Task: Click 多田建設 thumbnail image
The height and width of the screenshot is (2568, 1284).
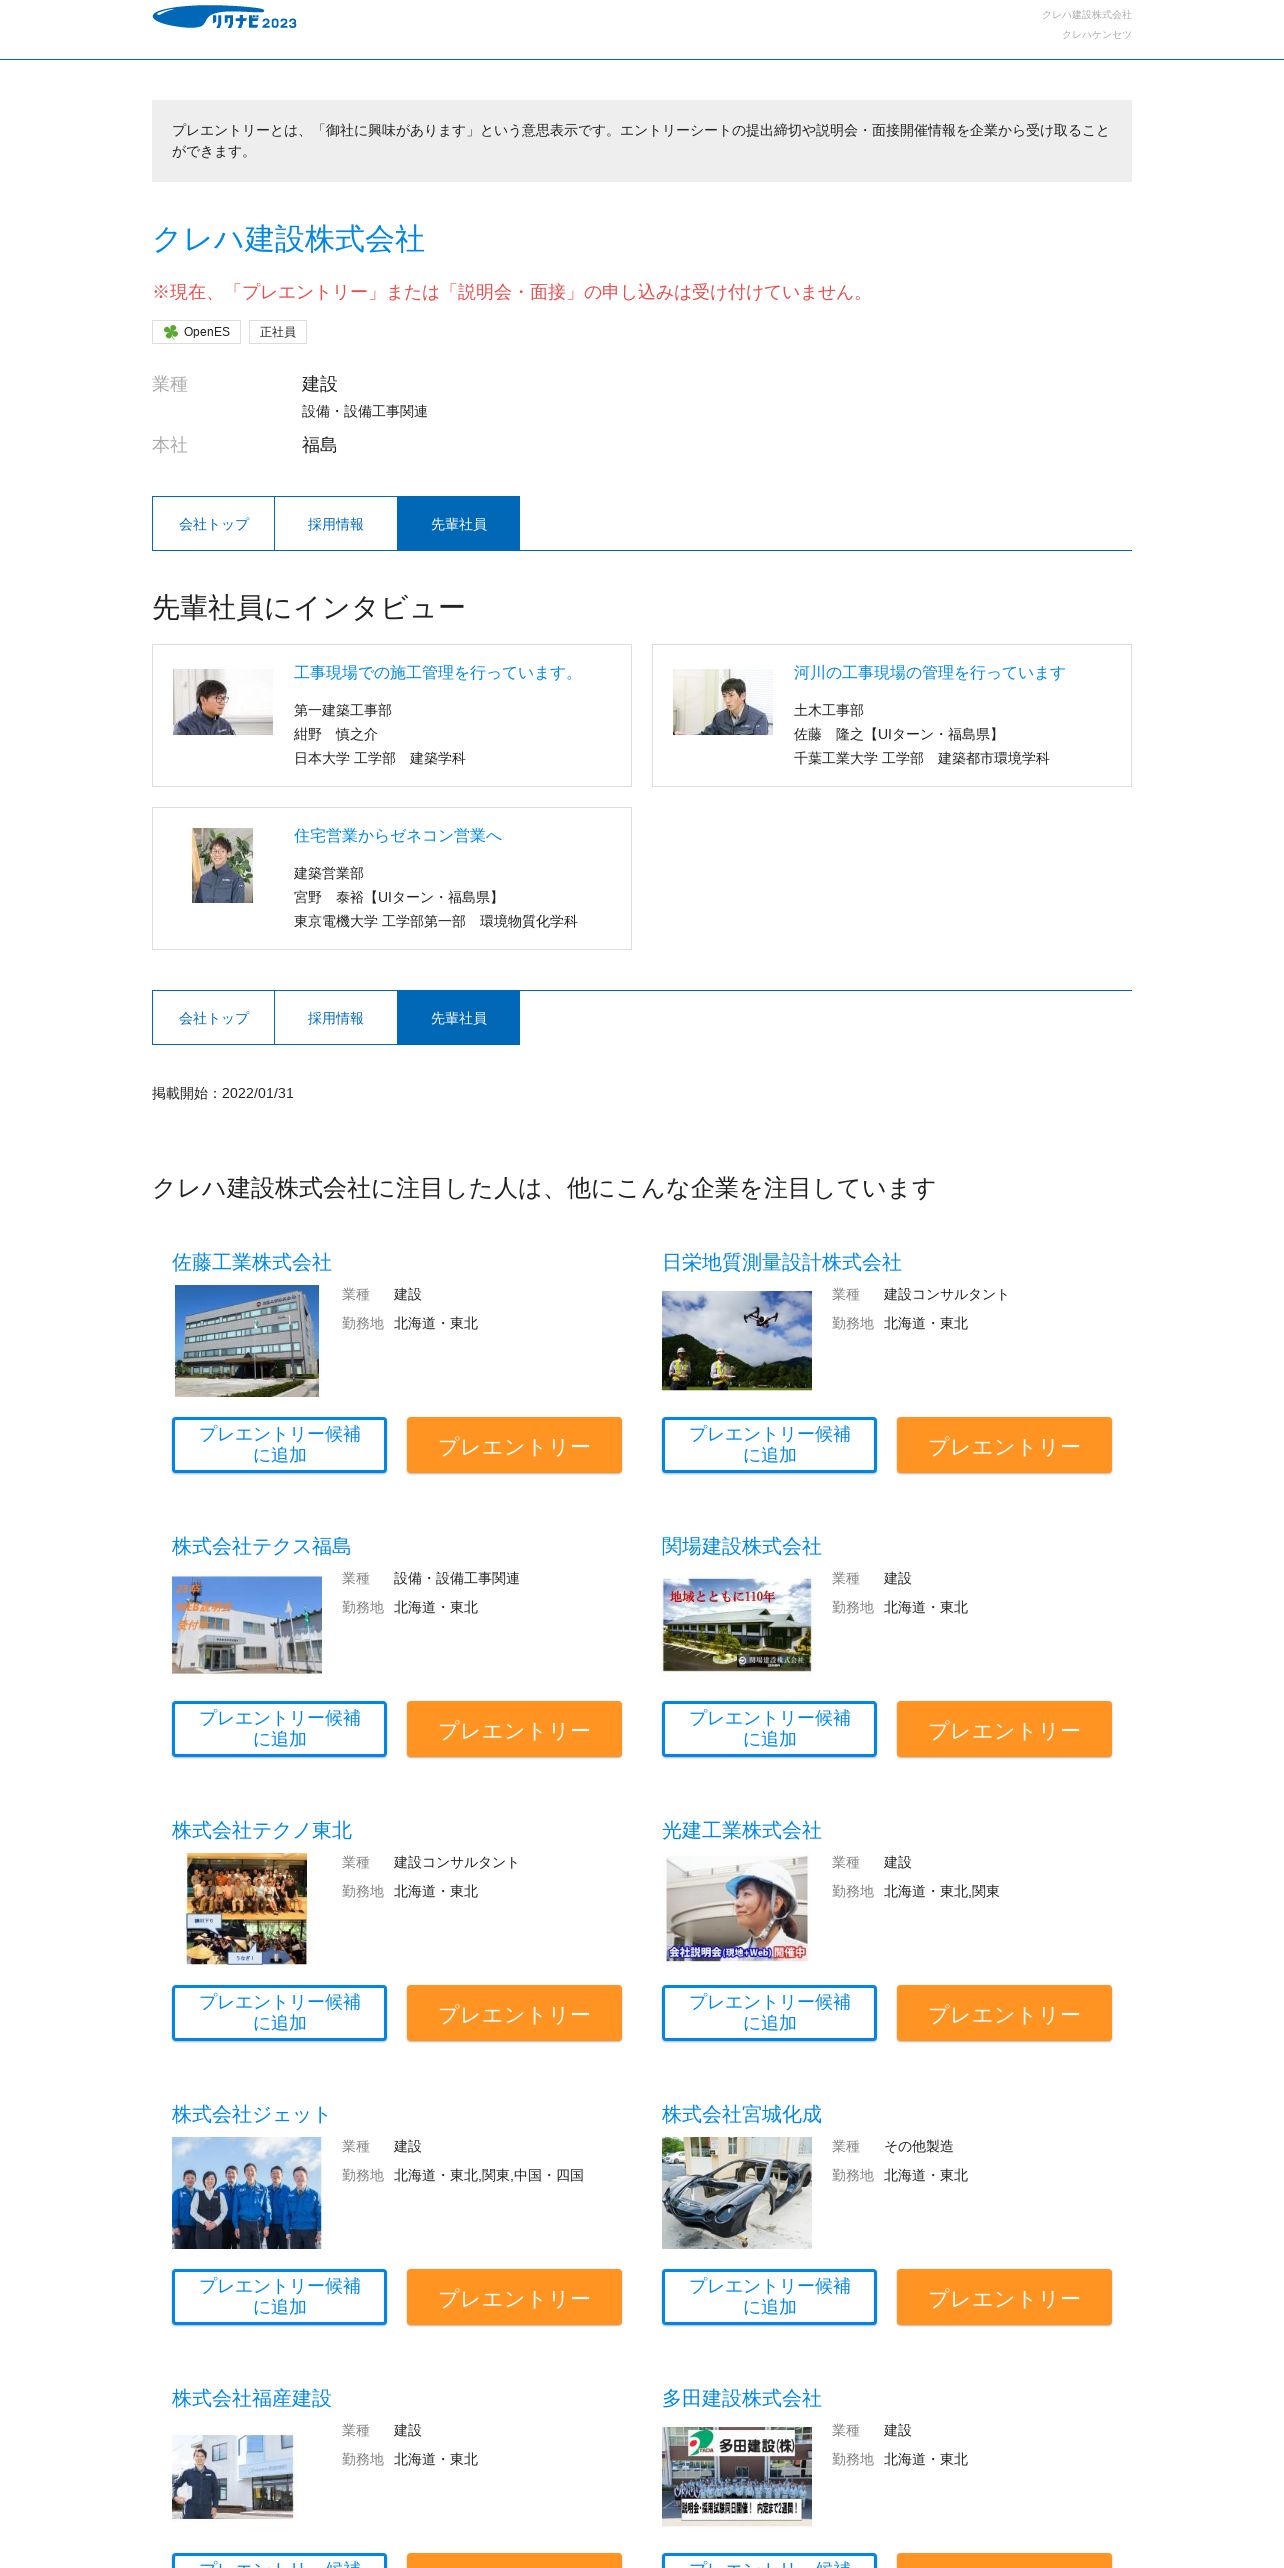Action: (x=737, y=2477)
